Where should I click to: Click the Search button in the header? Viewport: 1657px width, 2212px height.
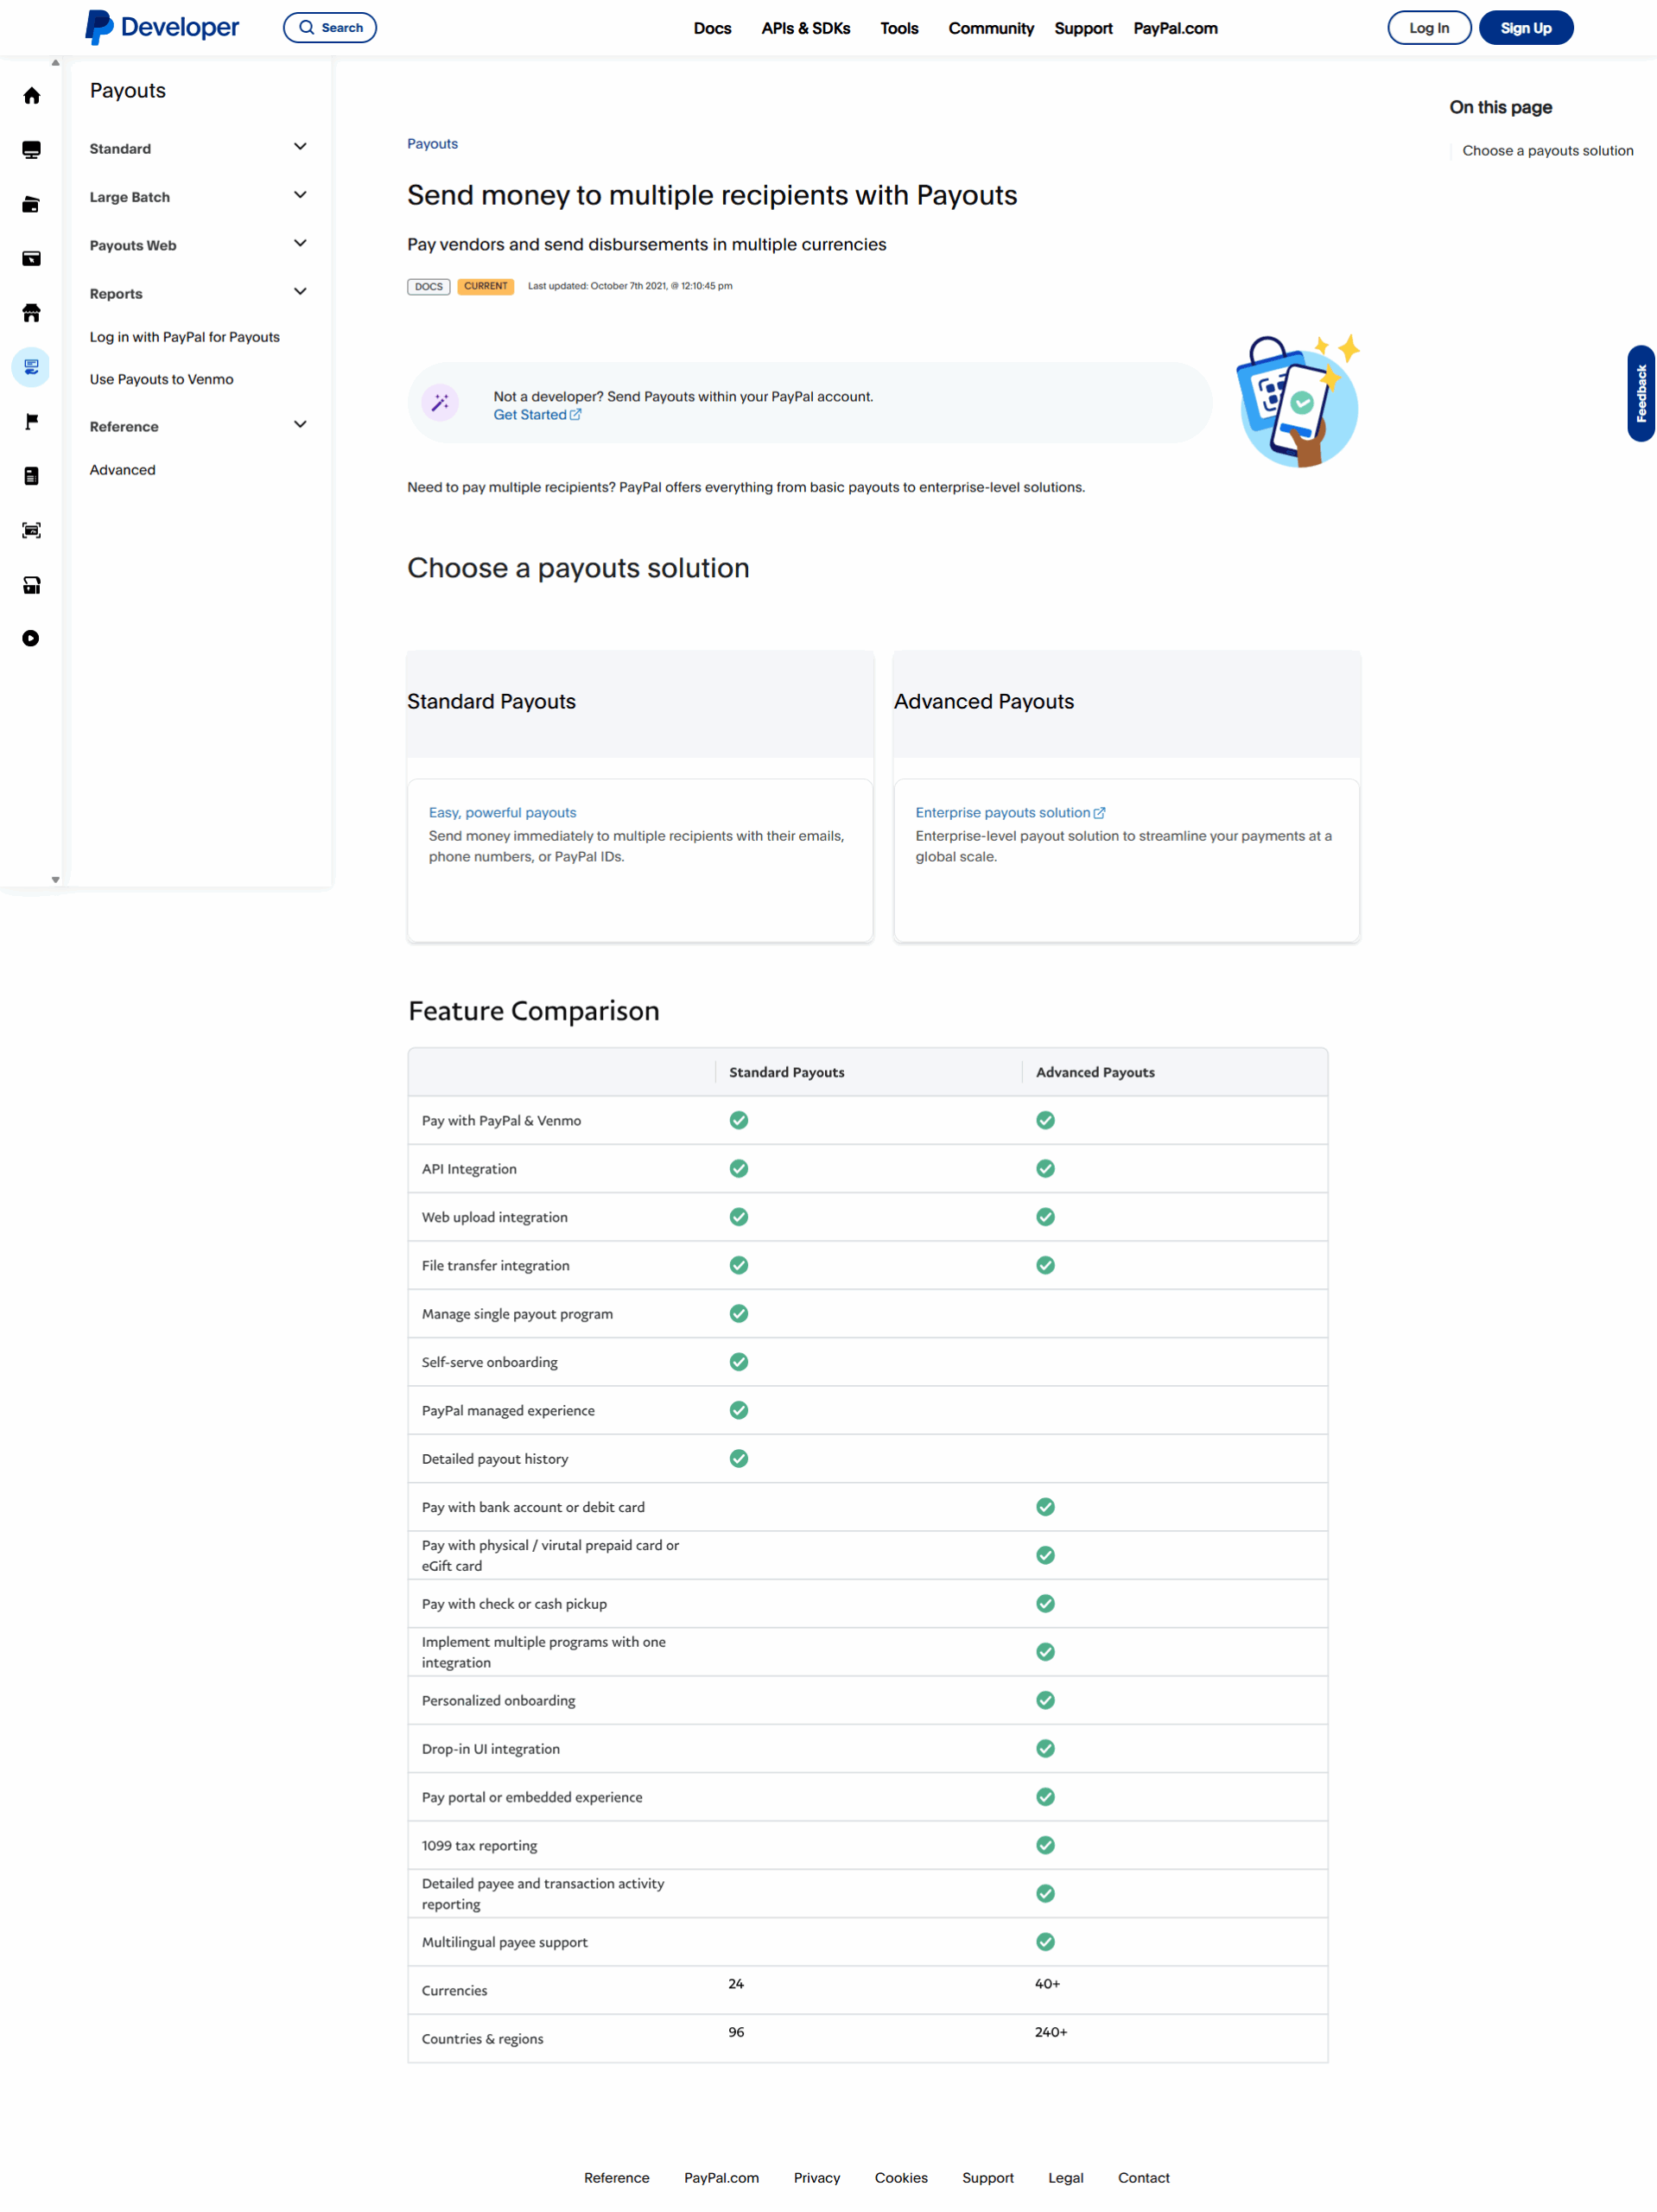coord(330,28)
